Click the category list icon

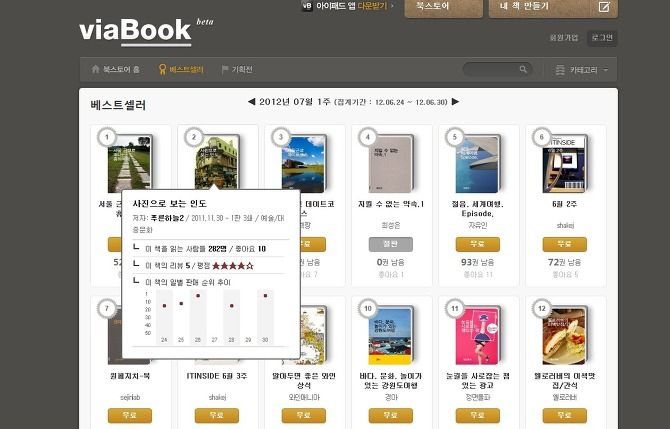(x=560, y=70)
